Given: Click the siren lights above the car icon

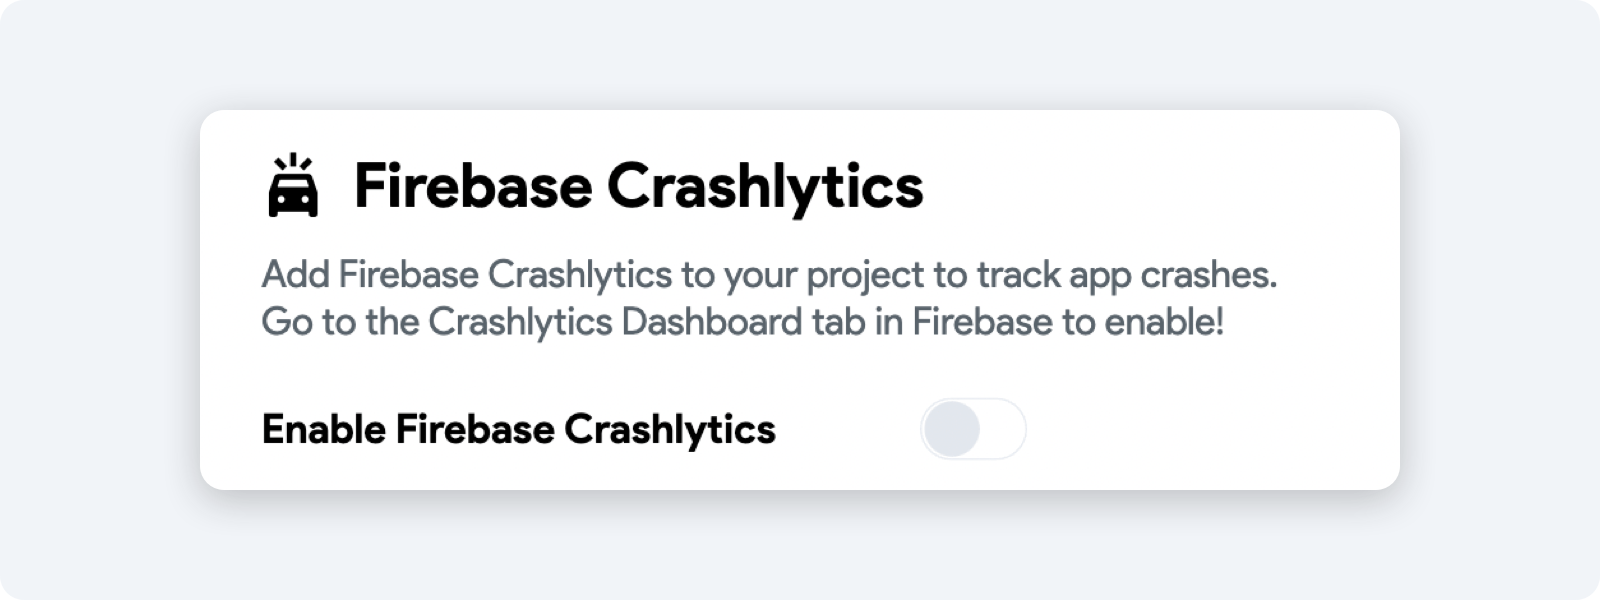Looking at the screenshot, I should (292, 163).
